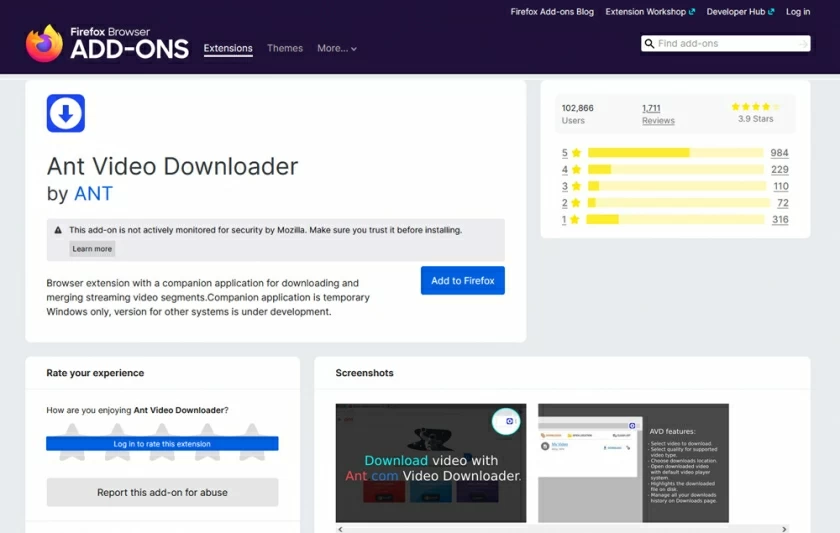
Task: Open the 72 two-star reviews count
Action: (x=783, y=202)
